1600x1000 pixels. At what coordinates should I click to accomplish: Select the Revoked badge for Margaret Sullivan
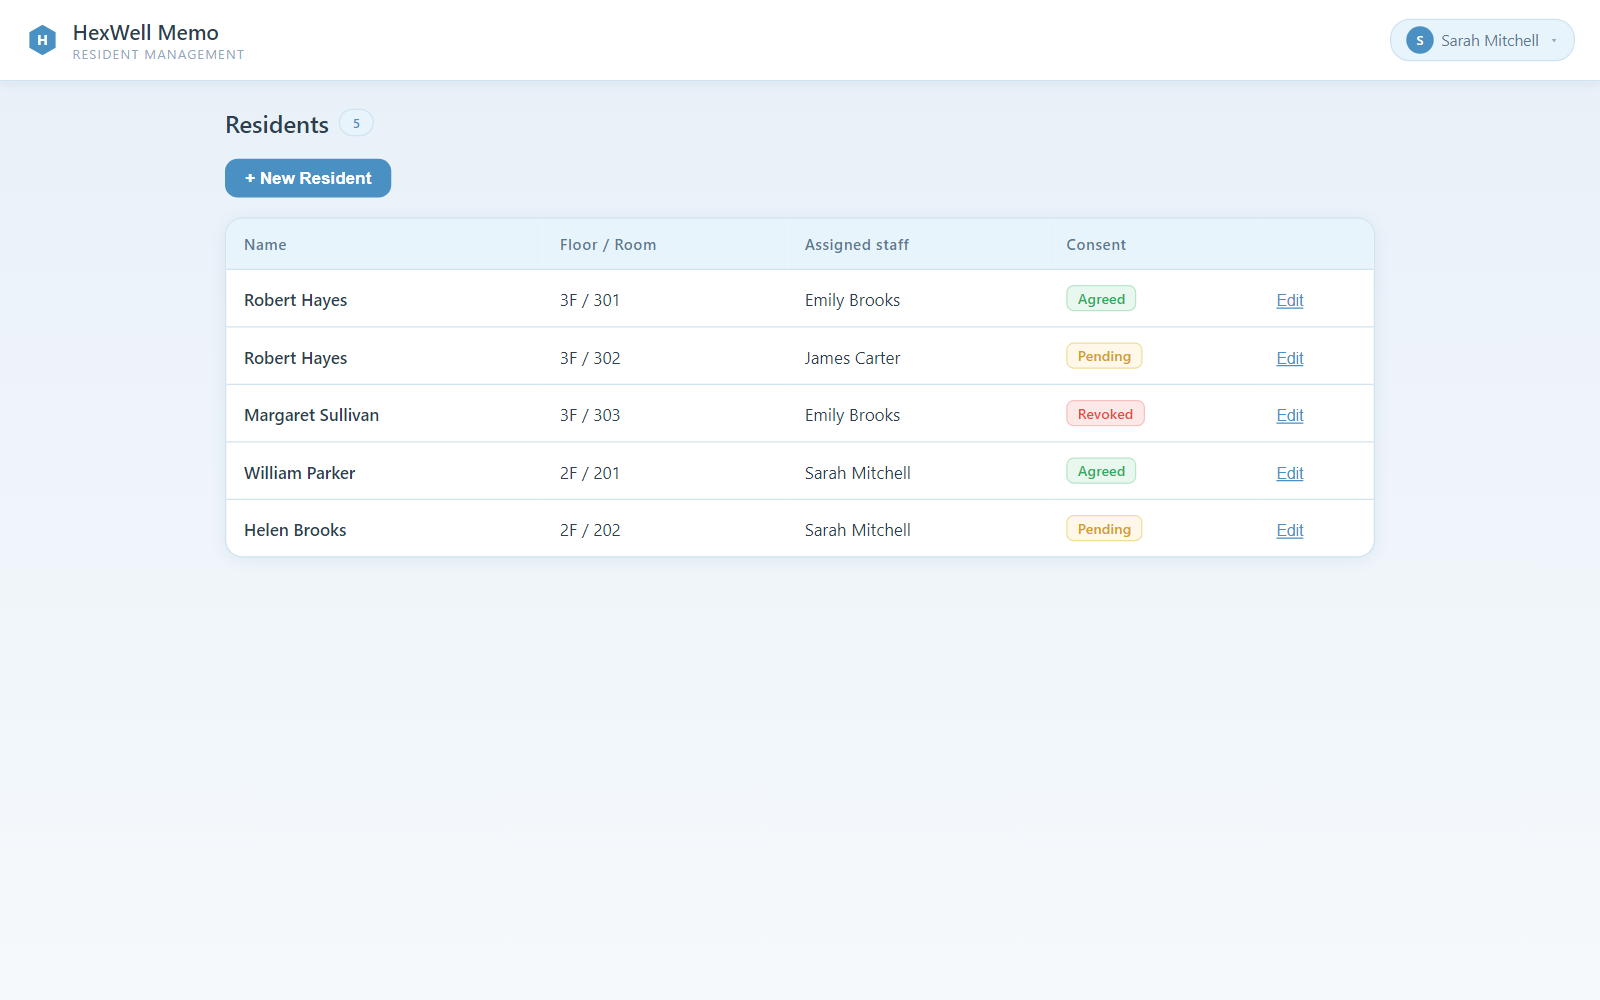point(1105,414)
